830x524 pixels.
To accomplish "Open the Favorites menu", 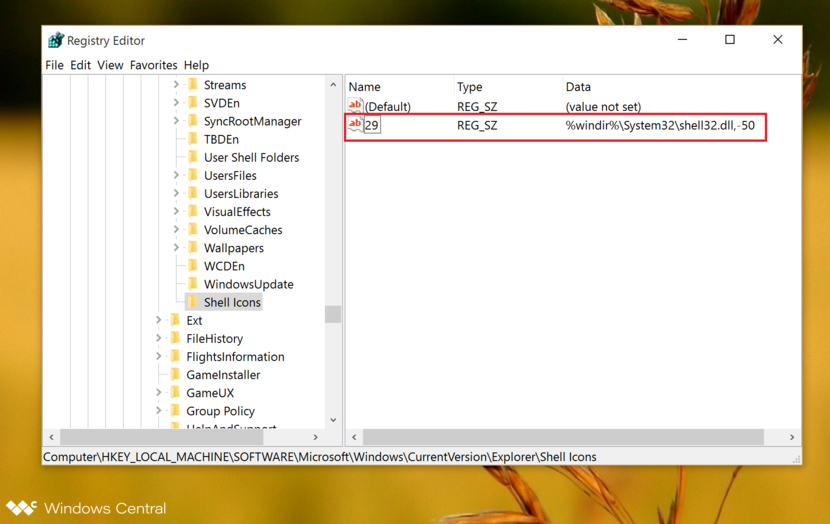I will [154, 65].
